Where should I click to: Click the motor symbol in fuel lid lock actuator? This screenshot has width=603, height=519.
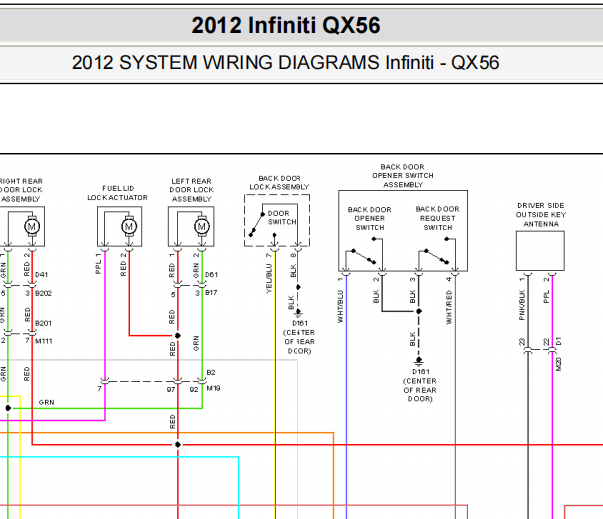[x=129, y=226]
